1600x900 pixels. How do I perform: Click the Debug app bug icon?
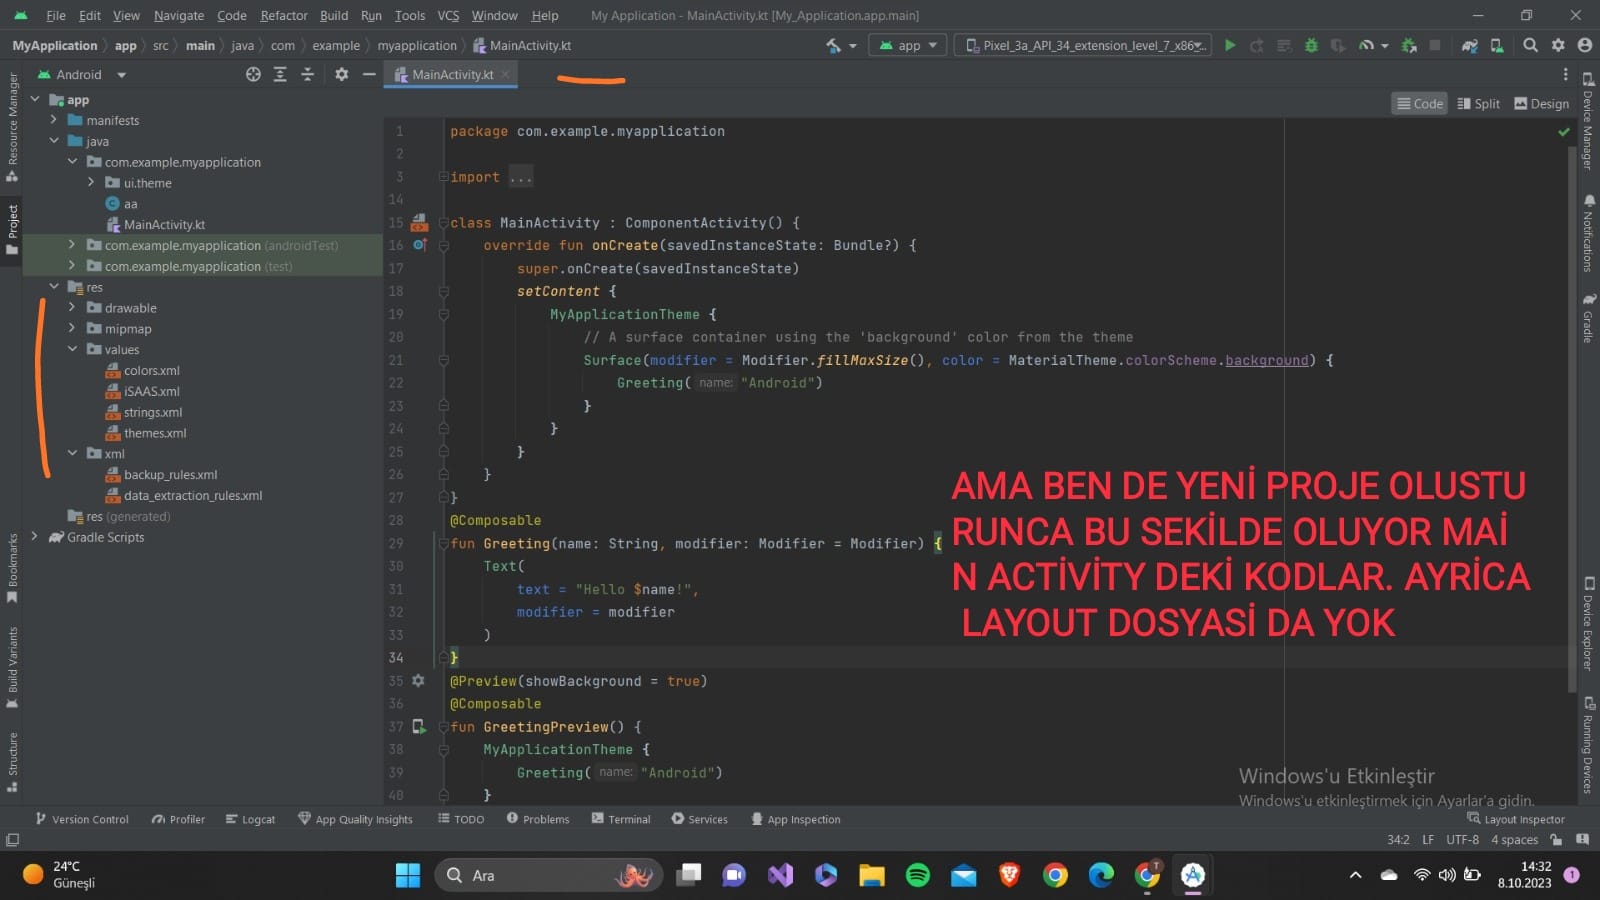(1311, 45)
